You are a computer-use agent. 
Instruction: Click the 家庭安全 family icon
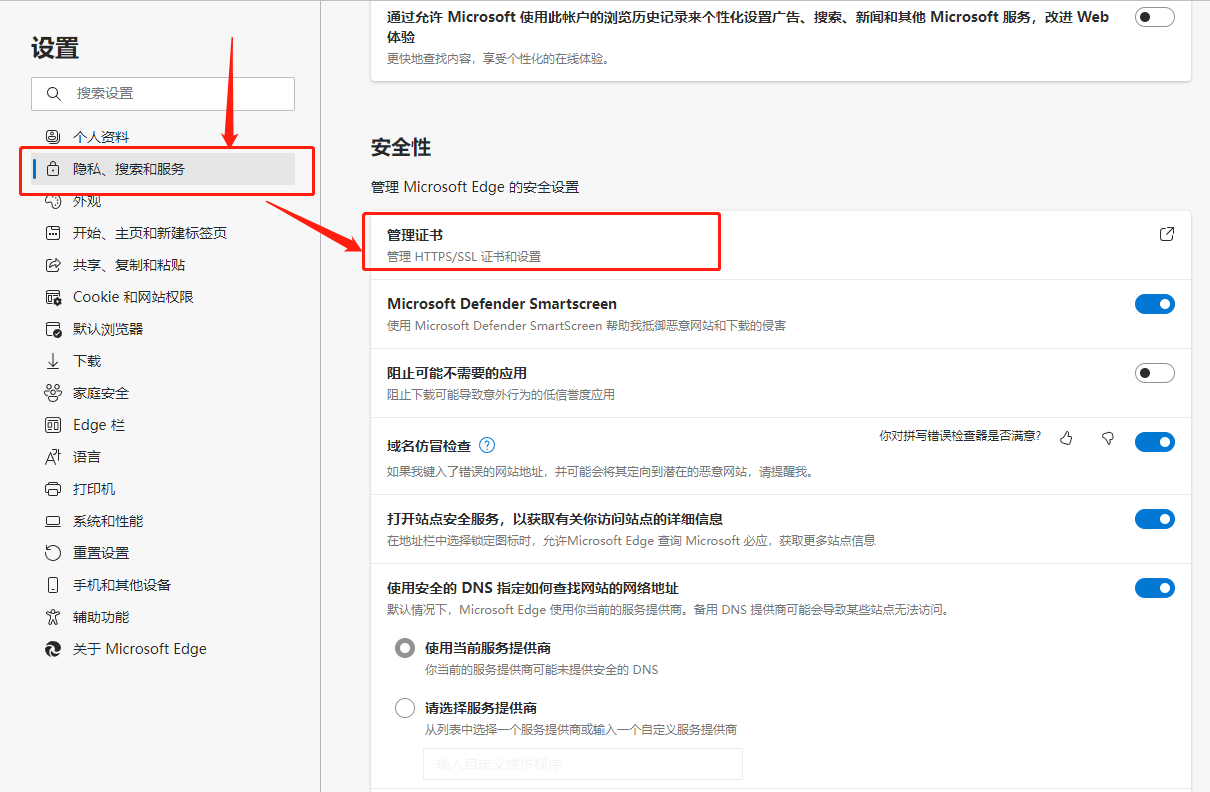[53, 393]
